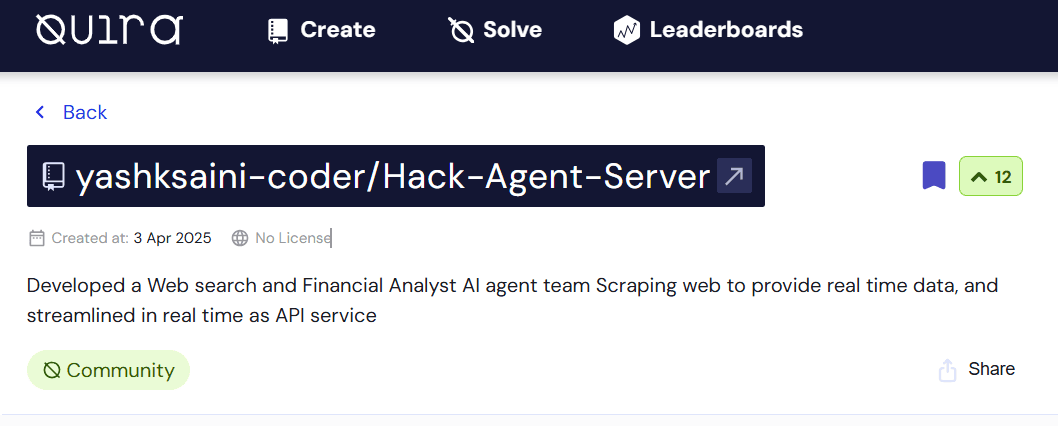
Task: Open the external link arrow icon
Action: tap(734, 176)
